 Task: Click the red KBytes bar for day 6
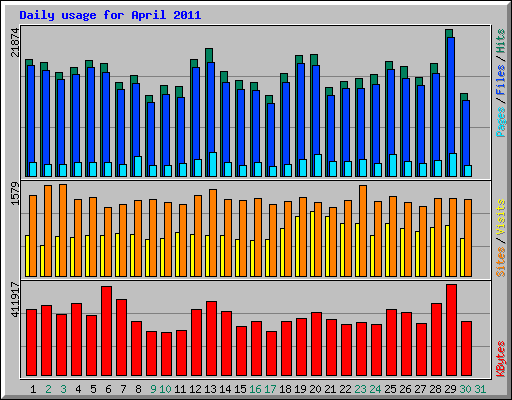pos(106,331)
